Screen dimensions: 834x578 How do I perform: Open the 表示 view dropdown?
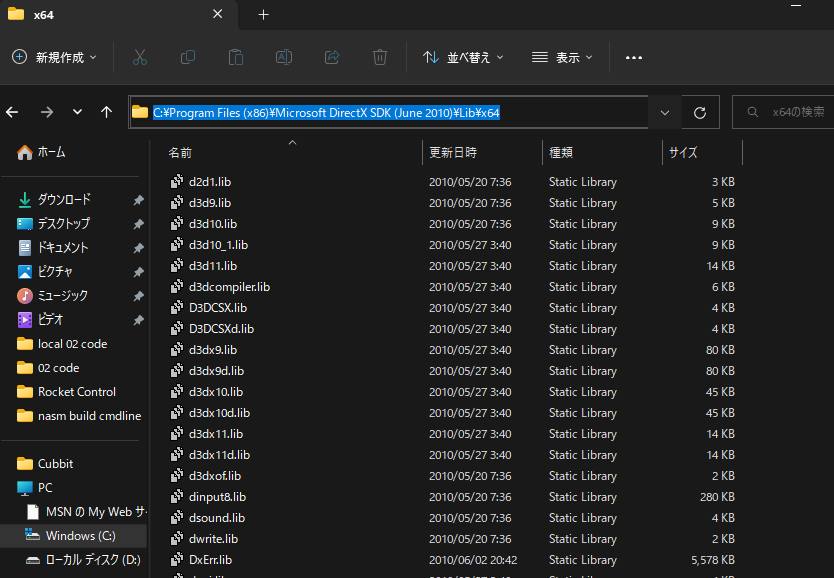coord(562,57)
